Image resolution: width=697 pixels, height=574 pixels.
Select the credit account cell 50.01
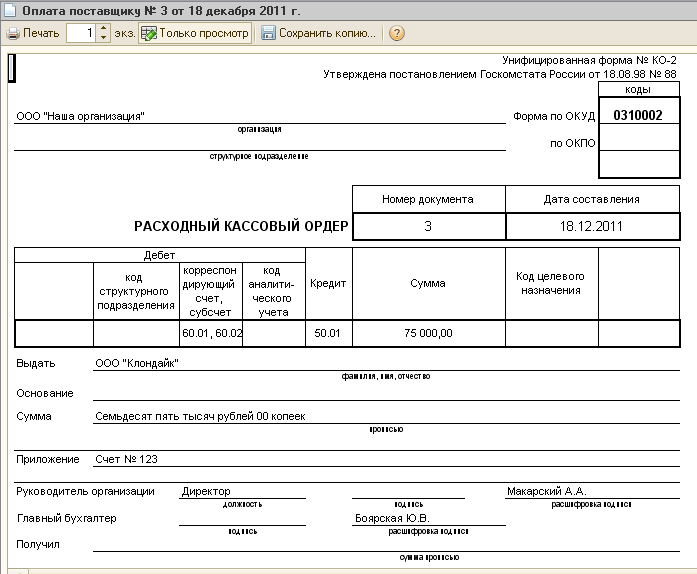[328, 333]
